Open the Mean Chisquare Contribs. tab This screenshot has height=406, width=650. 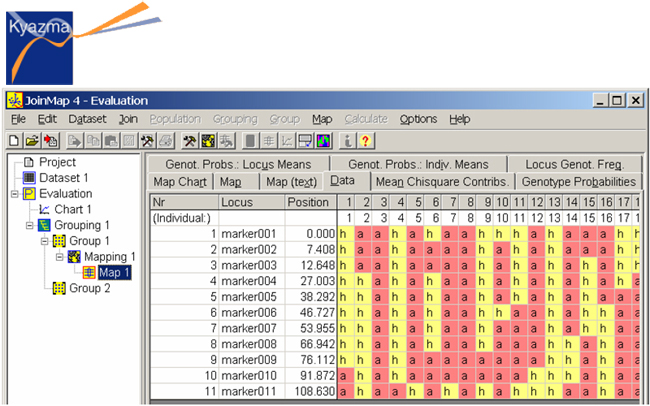[x=442, y=182]
